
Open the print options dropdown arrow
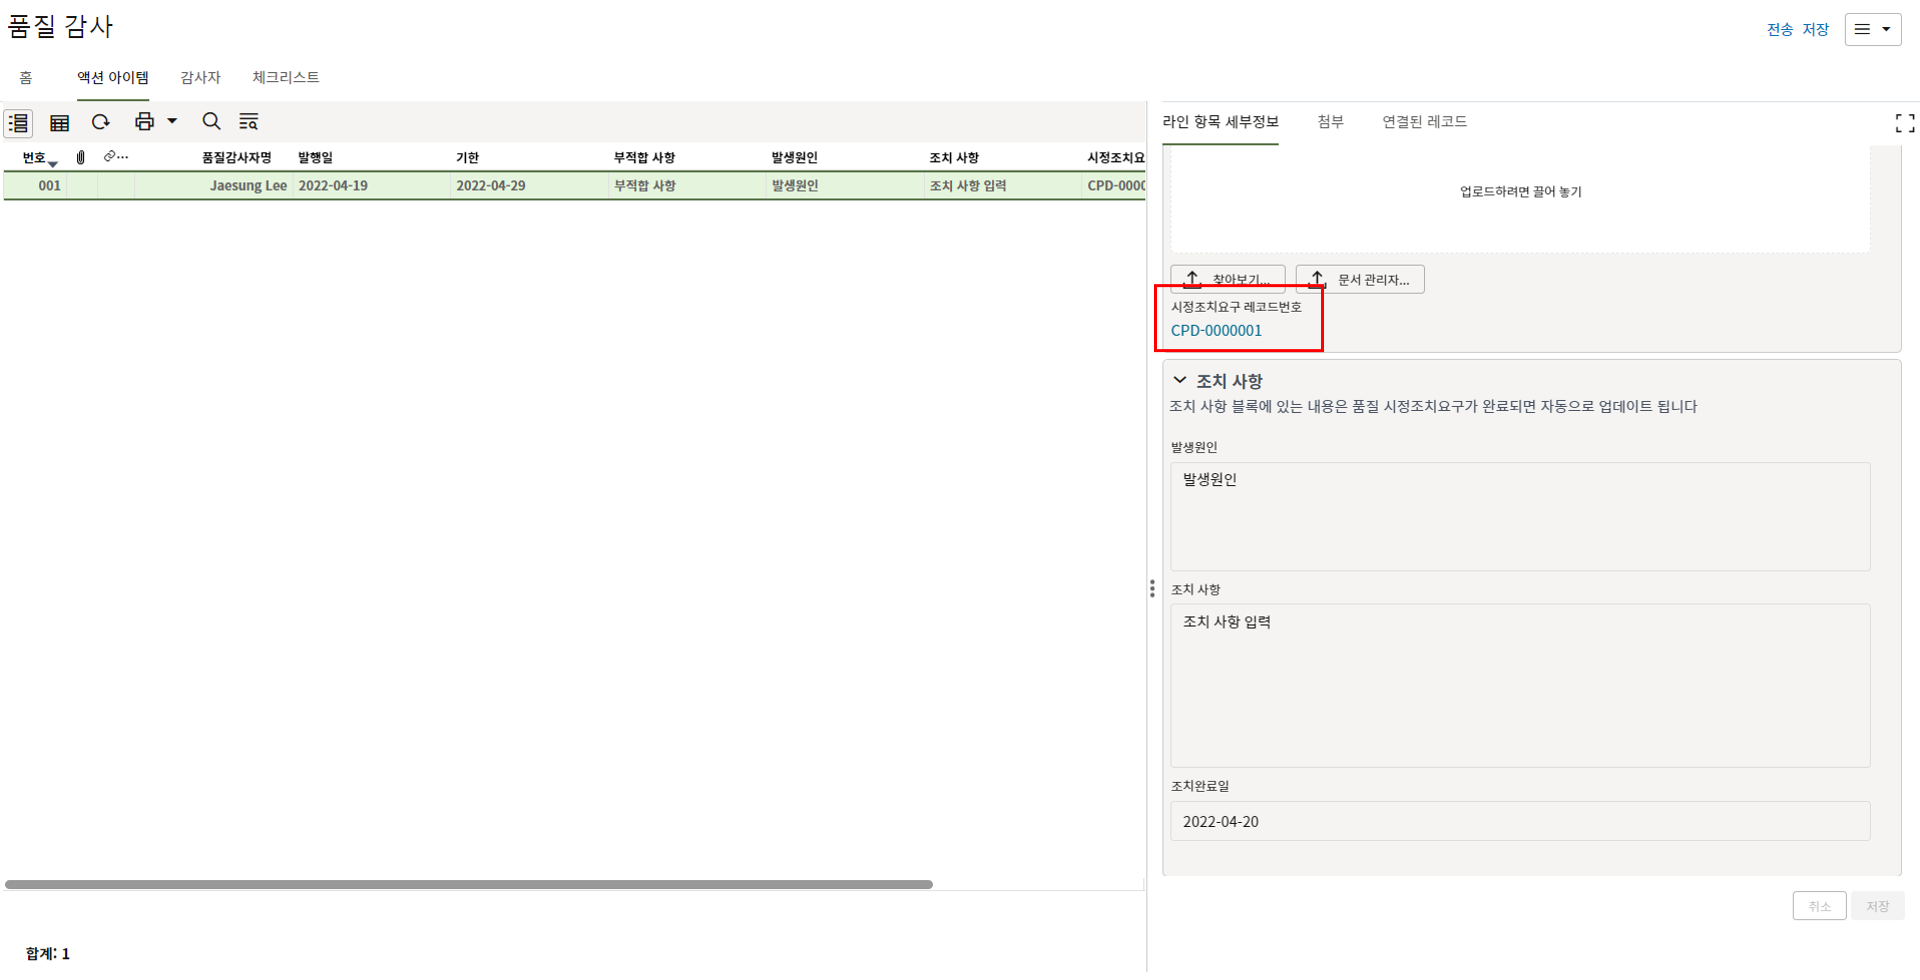coord(172,122)
